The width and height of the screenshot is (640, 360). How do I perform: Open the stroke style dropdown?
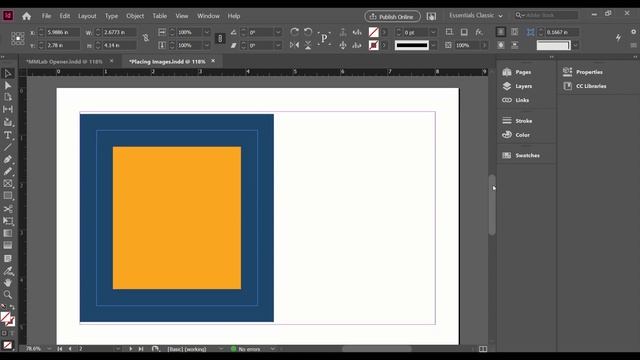point(433,45)
